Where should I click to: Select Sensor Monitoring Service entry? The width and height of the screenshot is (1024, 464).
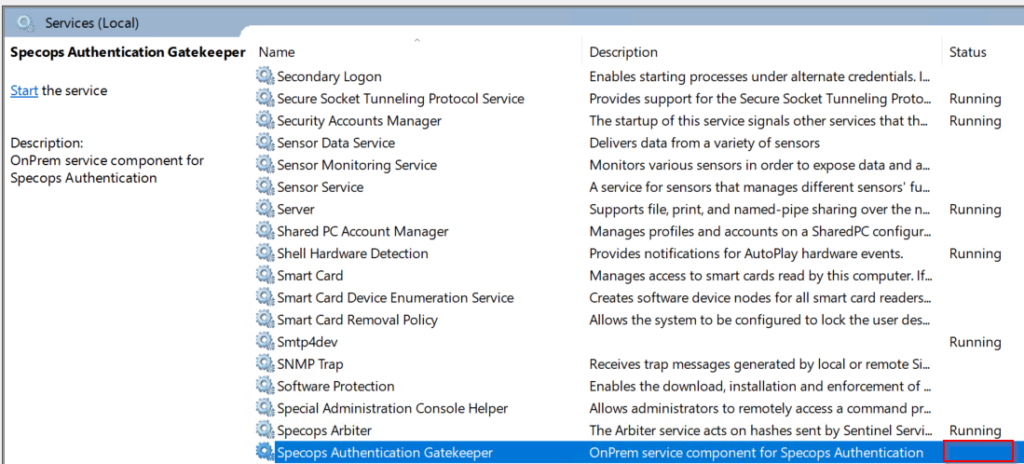[357, 165]
